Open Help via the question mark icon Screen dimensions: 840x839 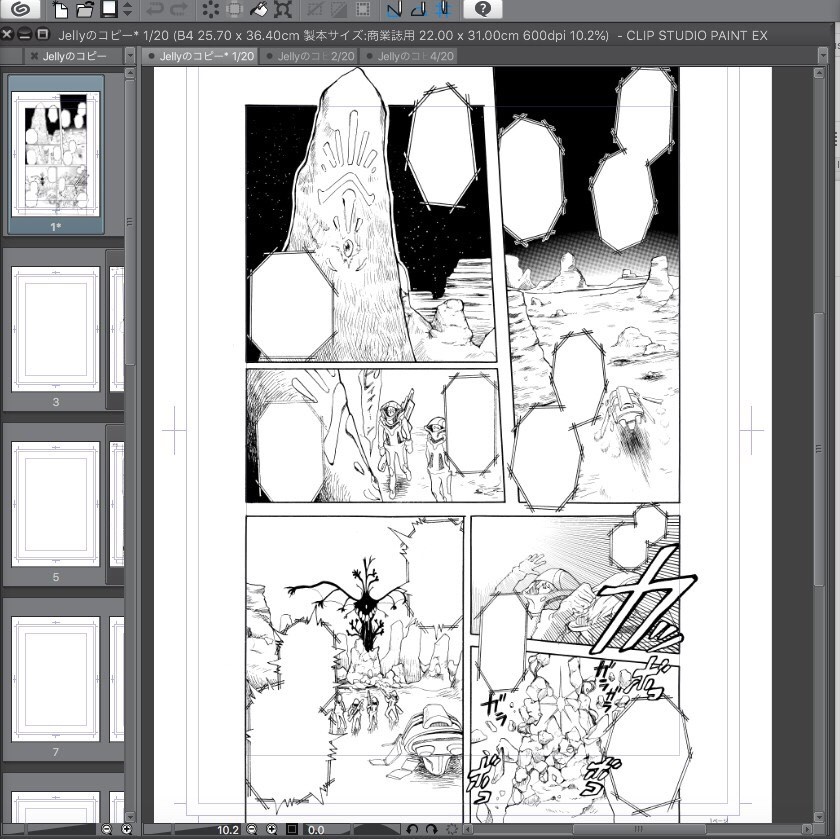click(483, 10)
